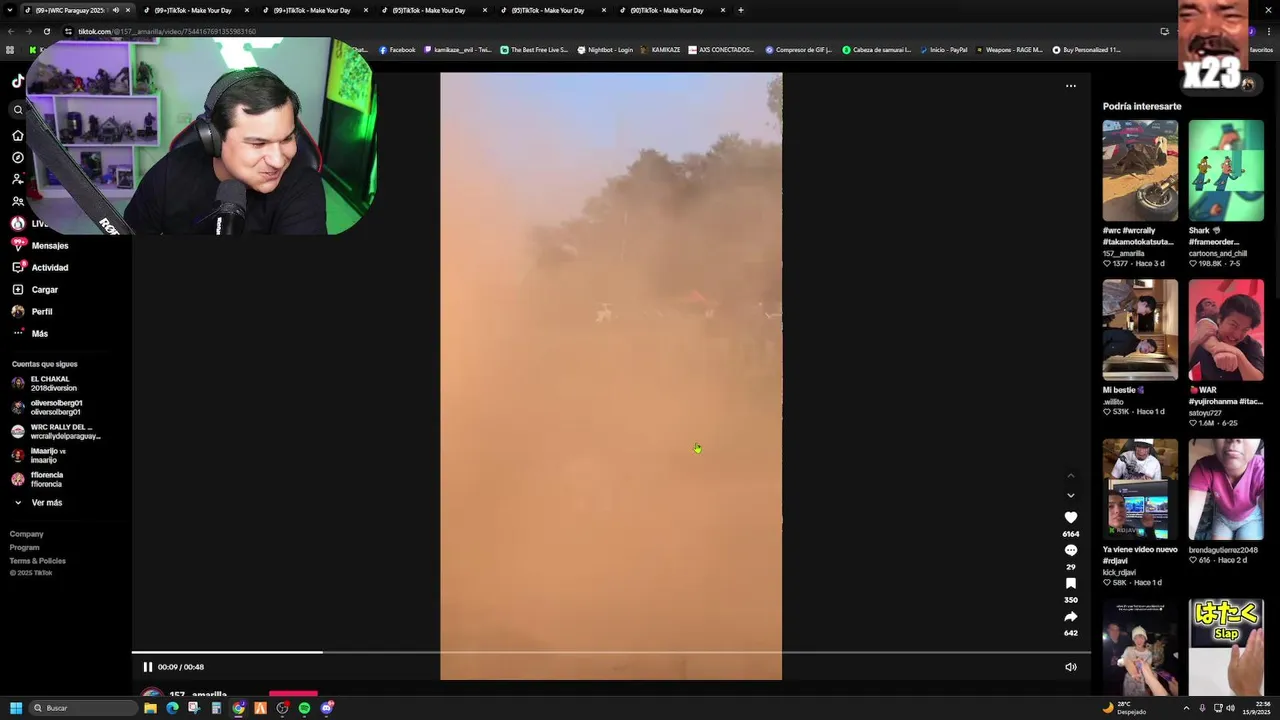Open the three-dot options menu on video
The image size is (1280, 720).
[x=1071, y=86]
